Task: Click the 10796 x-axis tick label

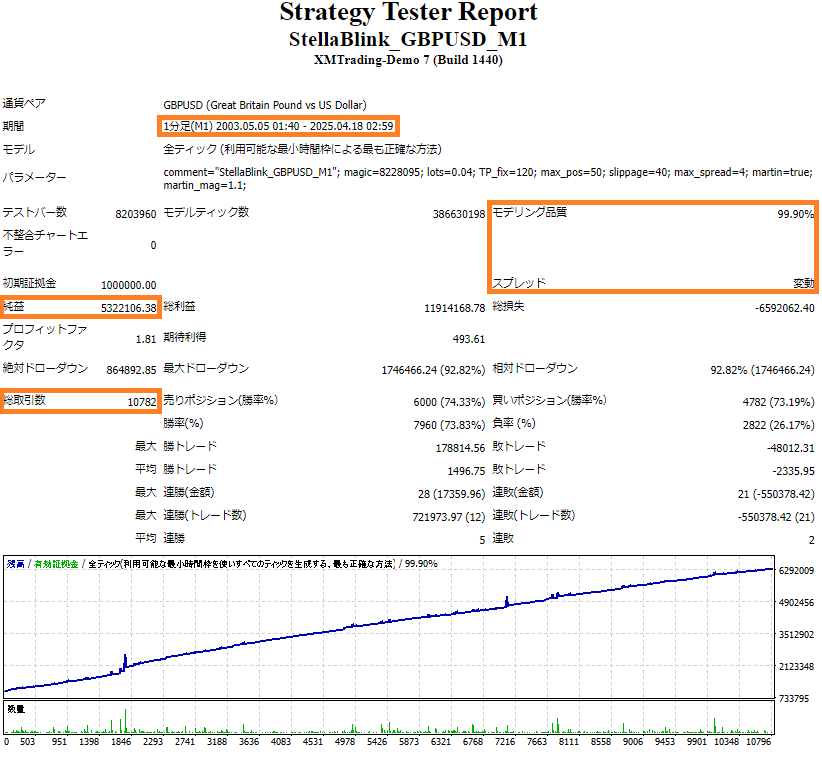Action: click(758, 742)
